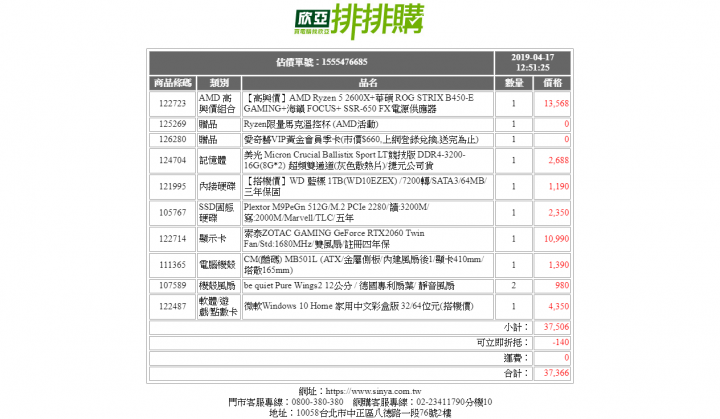Select product code 122487
The width and height of the screenshot is (720, 419).
[x=173, y=306]
